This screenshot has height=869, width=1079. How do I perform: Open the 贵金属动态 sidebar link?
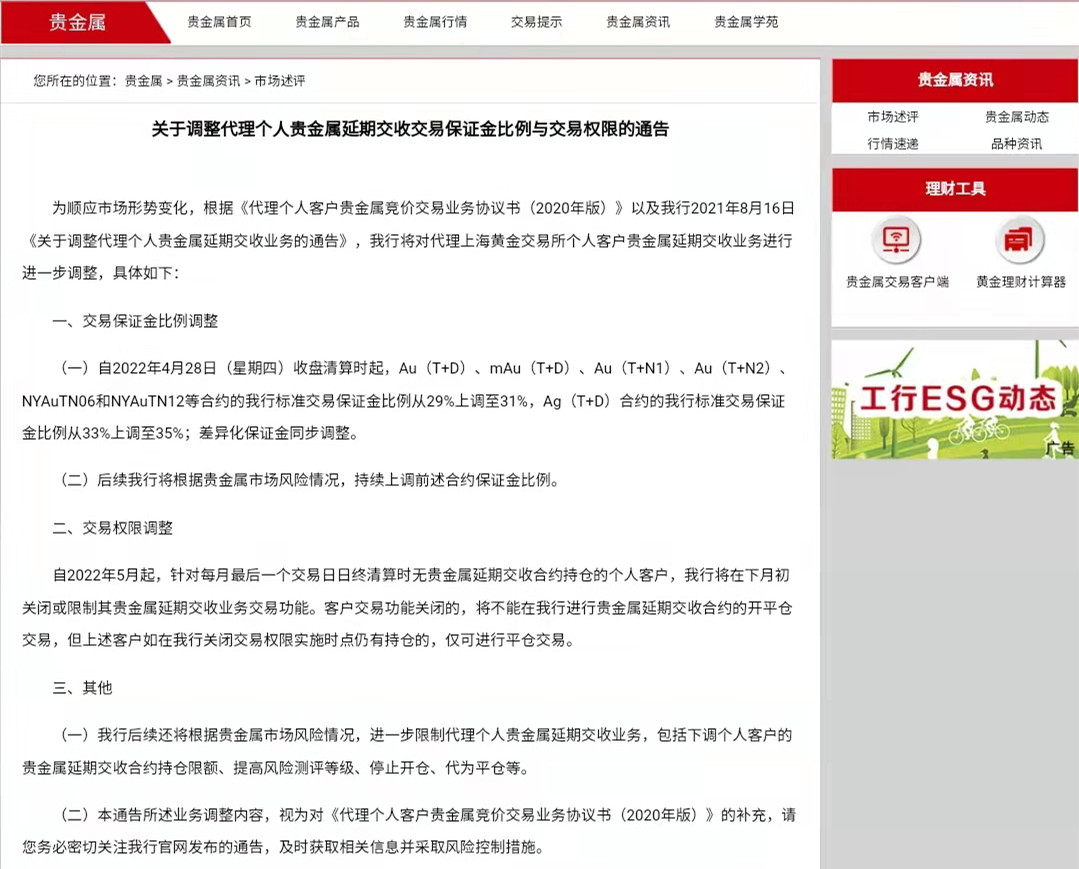click(1016, 117)
